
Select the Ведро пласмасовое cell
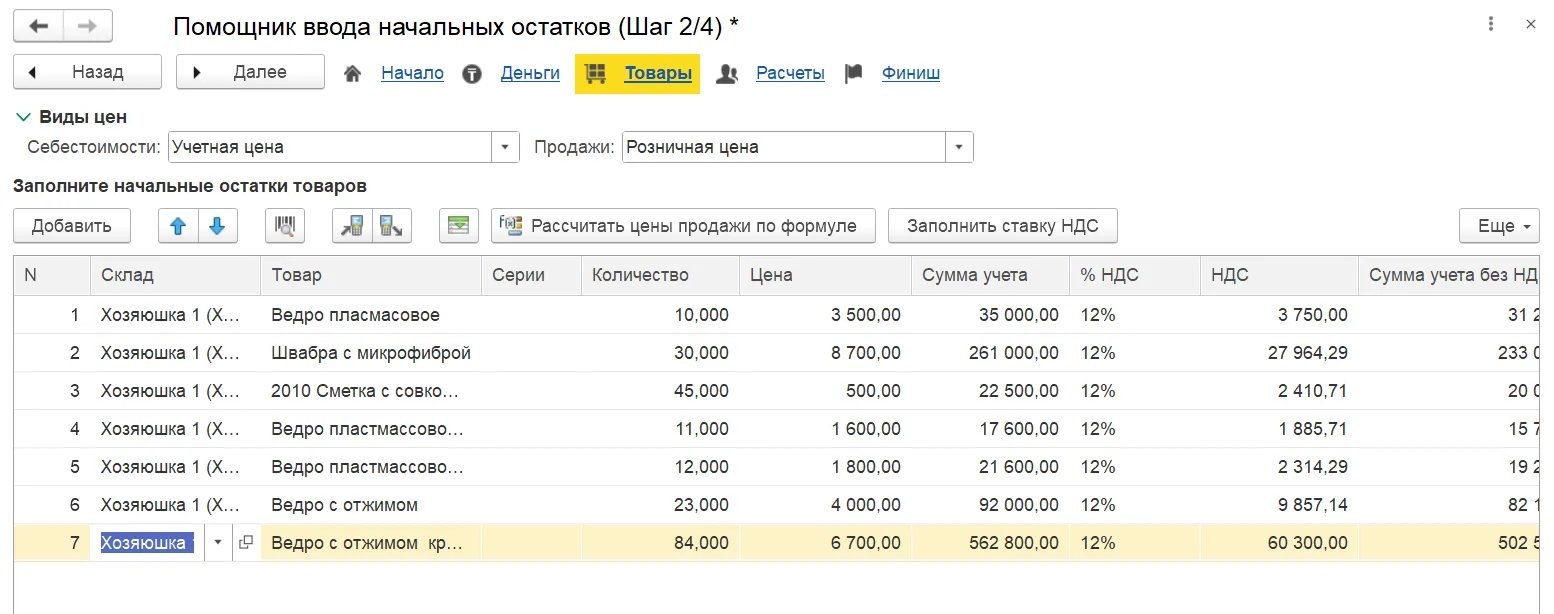(x=370, y=315)
